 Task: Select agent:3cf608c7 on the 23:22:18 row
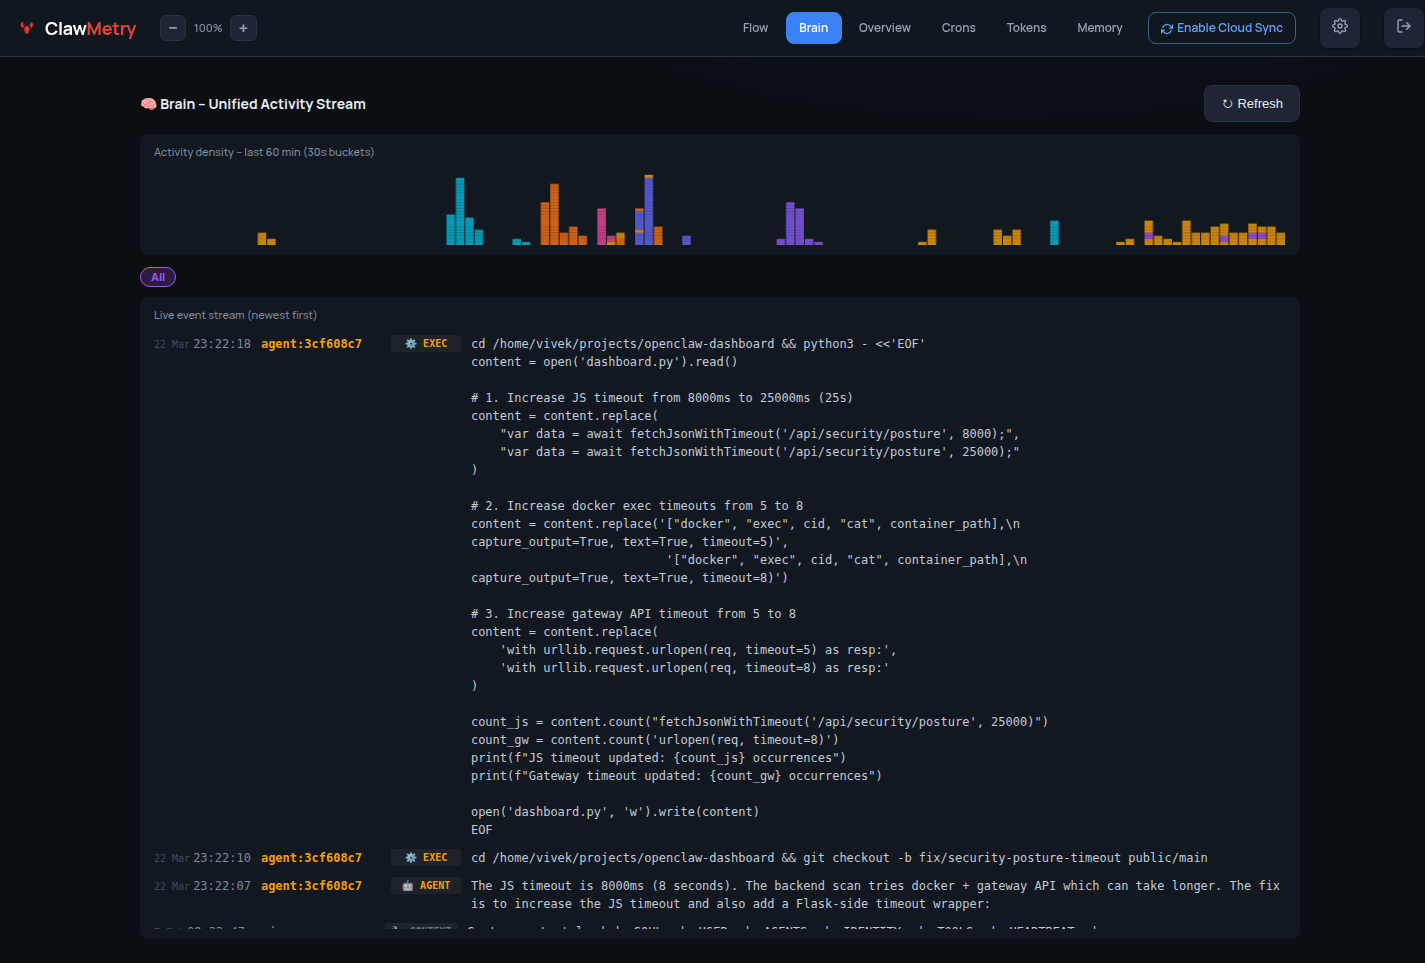point(311,343)
